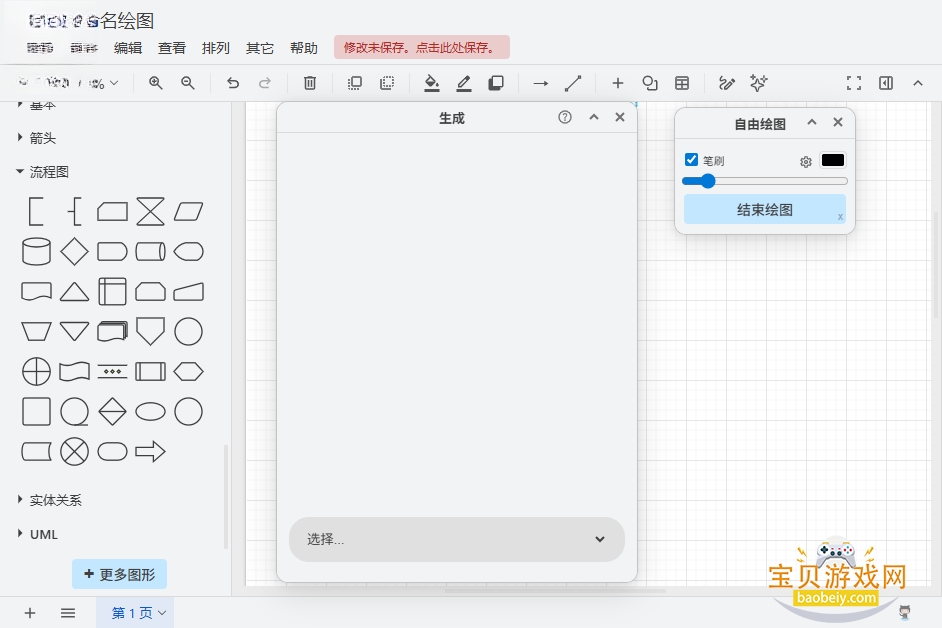The image size is (942, 628).
Task: Toggle the format panel icon
Action: [x=886, y=83]
